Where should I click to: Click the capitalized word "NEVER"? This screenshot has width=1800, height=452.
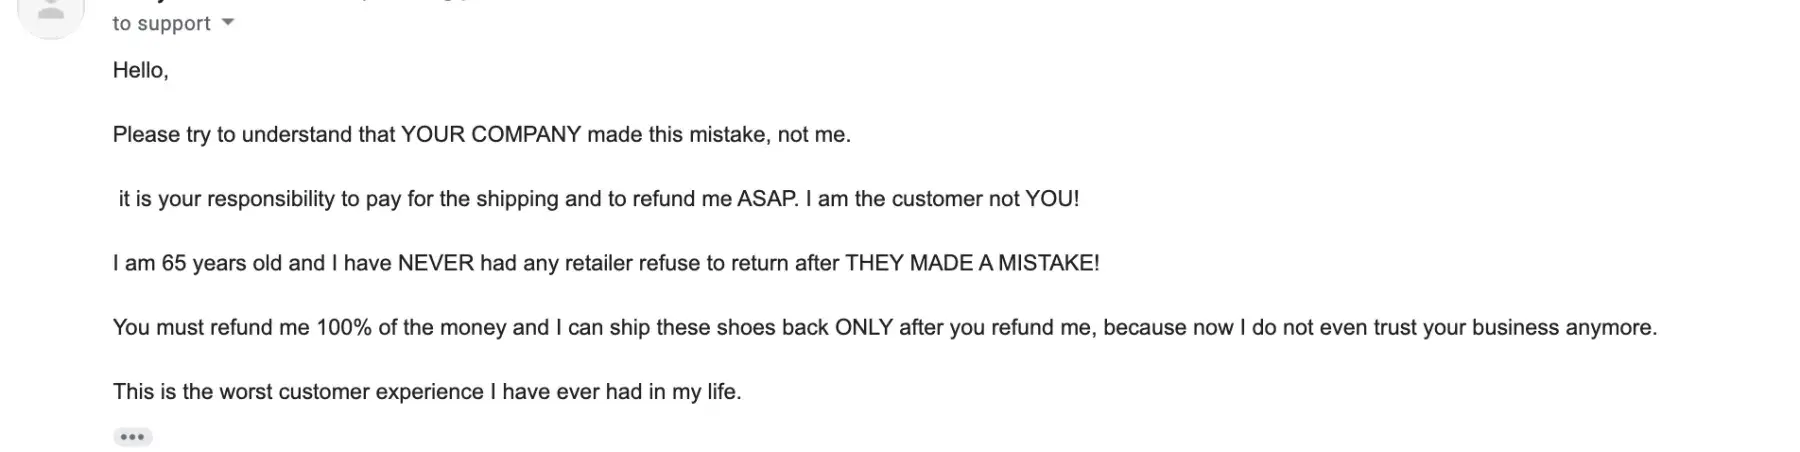point(436,263)
